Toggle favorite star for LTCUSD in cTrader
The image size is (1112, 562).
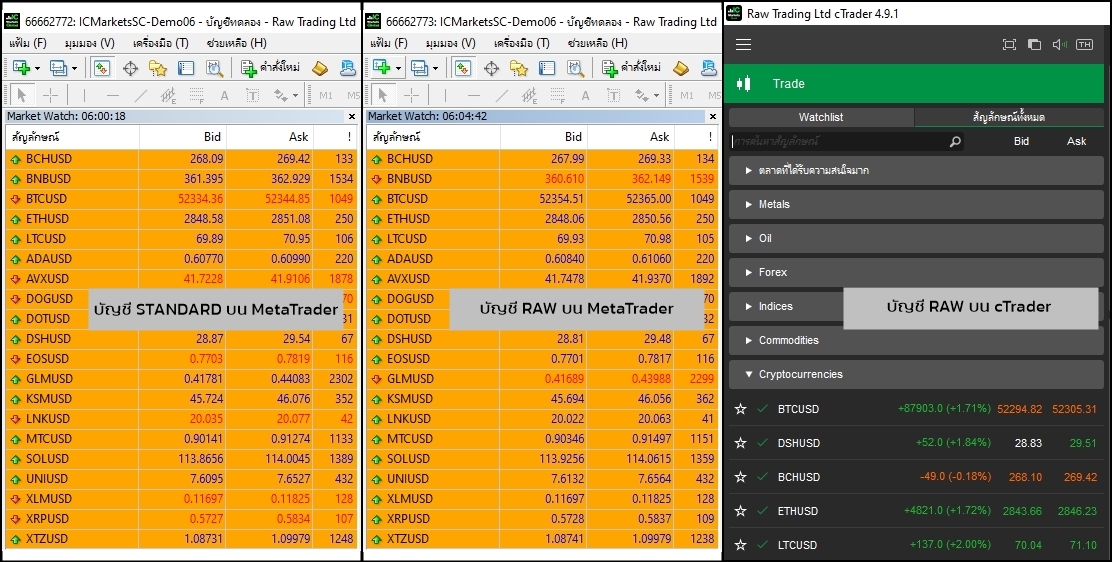coord(740,545)
